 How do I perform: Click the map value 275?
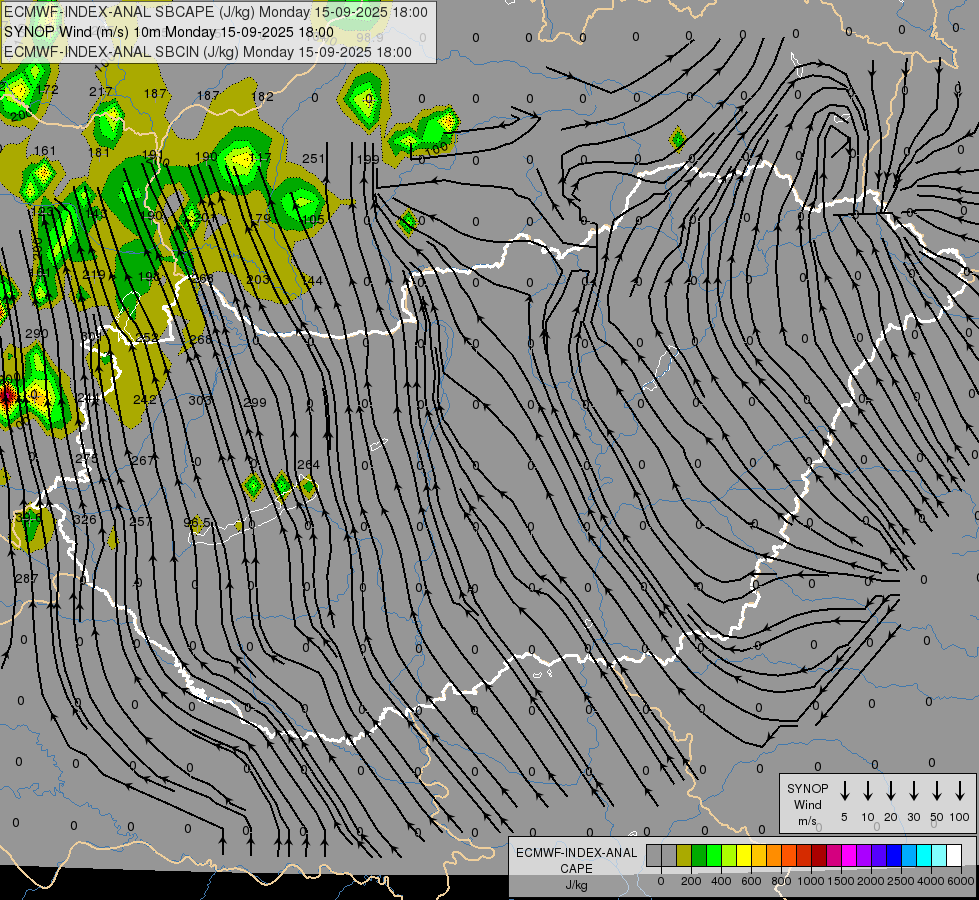coord(86,458)
